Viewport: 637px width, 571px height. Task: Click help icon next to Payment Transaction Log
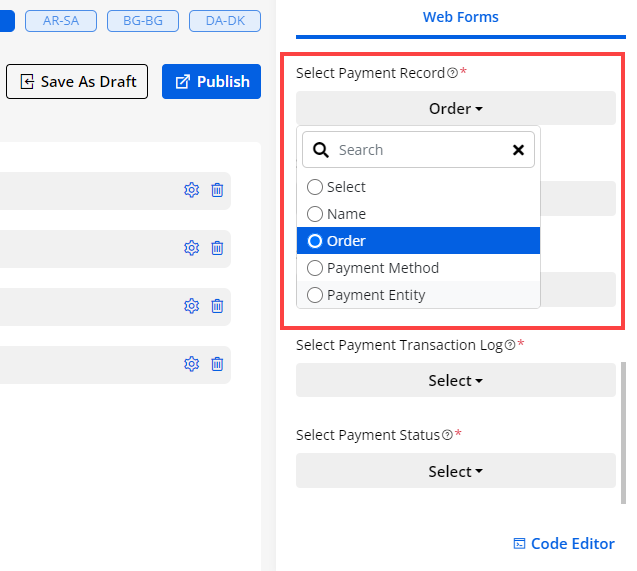pos(510,345)
